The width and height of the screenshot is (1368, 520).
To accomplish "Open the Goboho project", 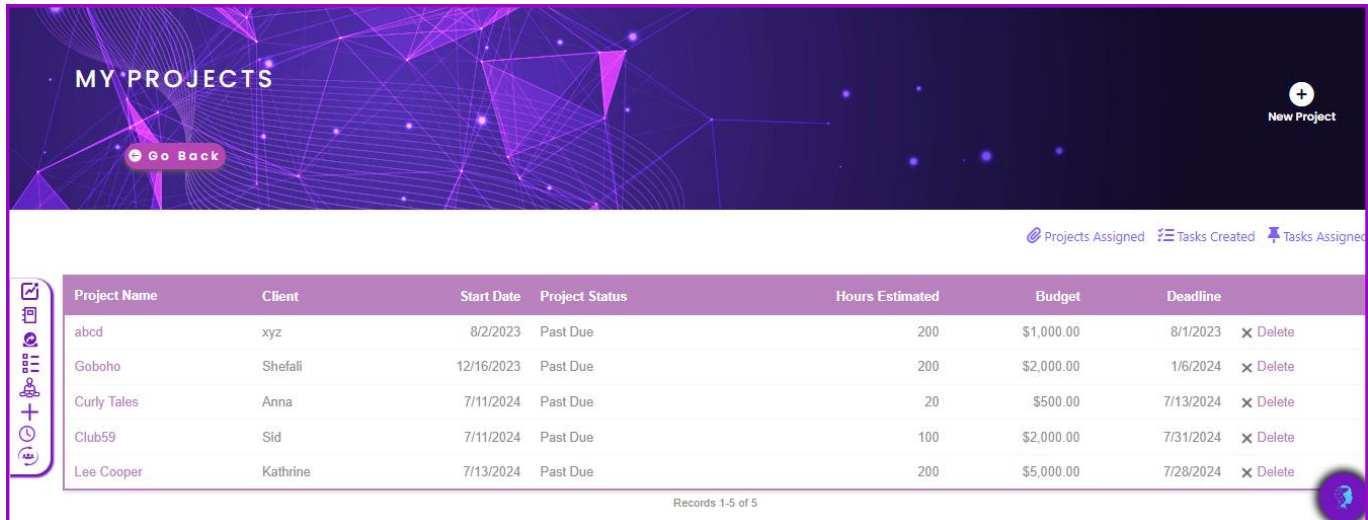I will pos(98,367).
